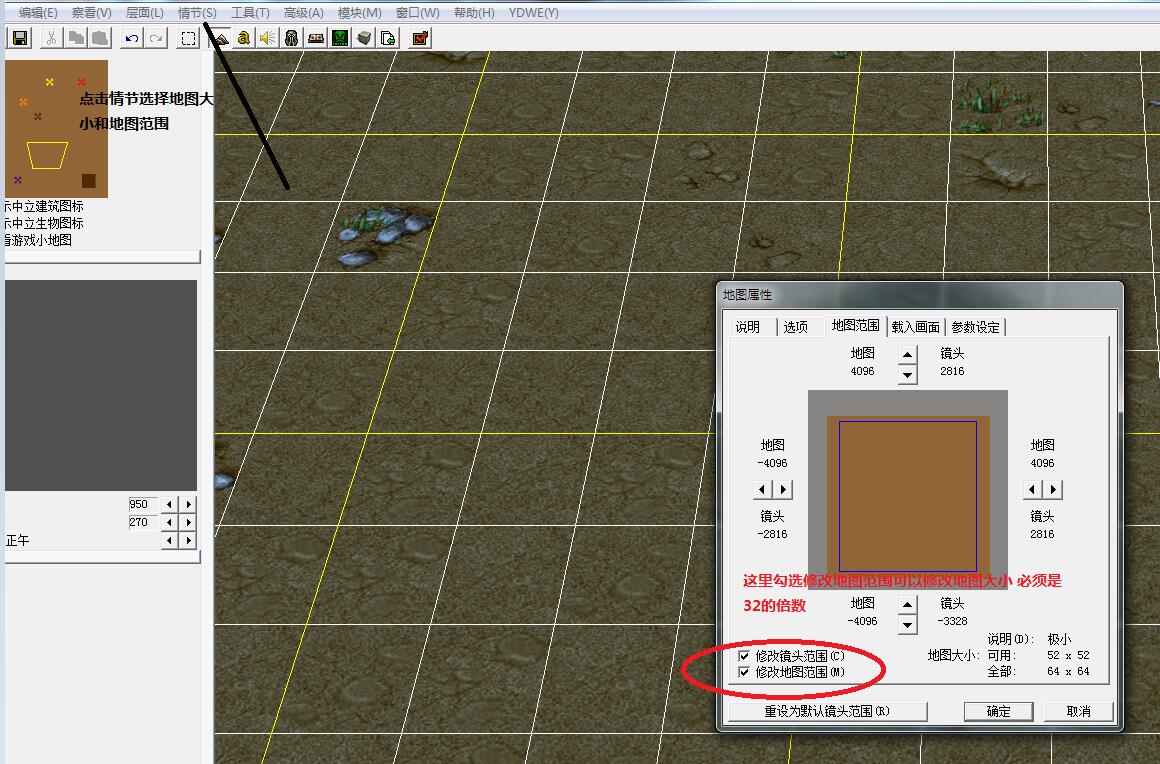
Task: Open the 情节(S) menu
Action: [196, 13]
